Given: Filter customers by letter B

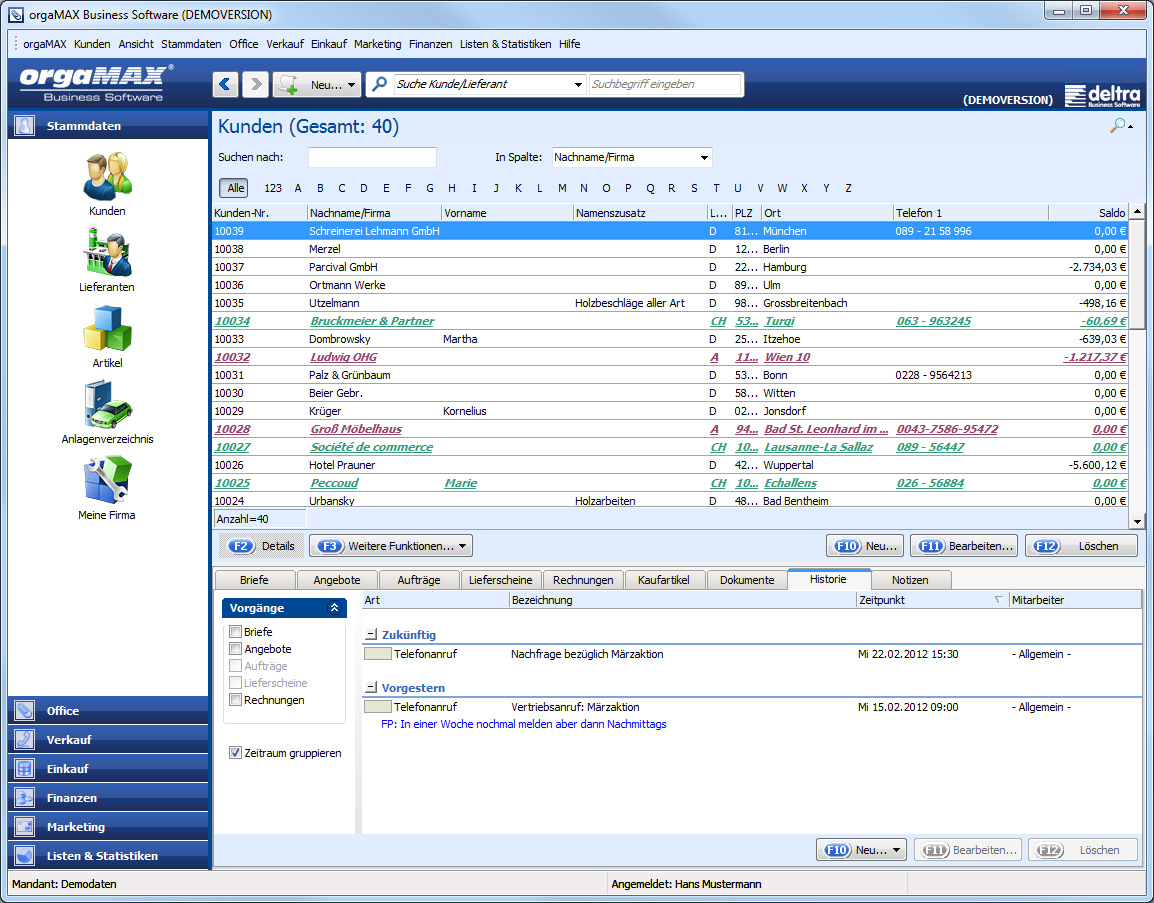Looking at the screenshot, I should pyautogui.click(x=320, y=188).
